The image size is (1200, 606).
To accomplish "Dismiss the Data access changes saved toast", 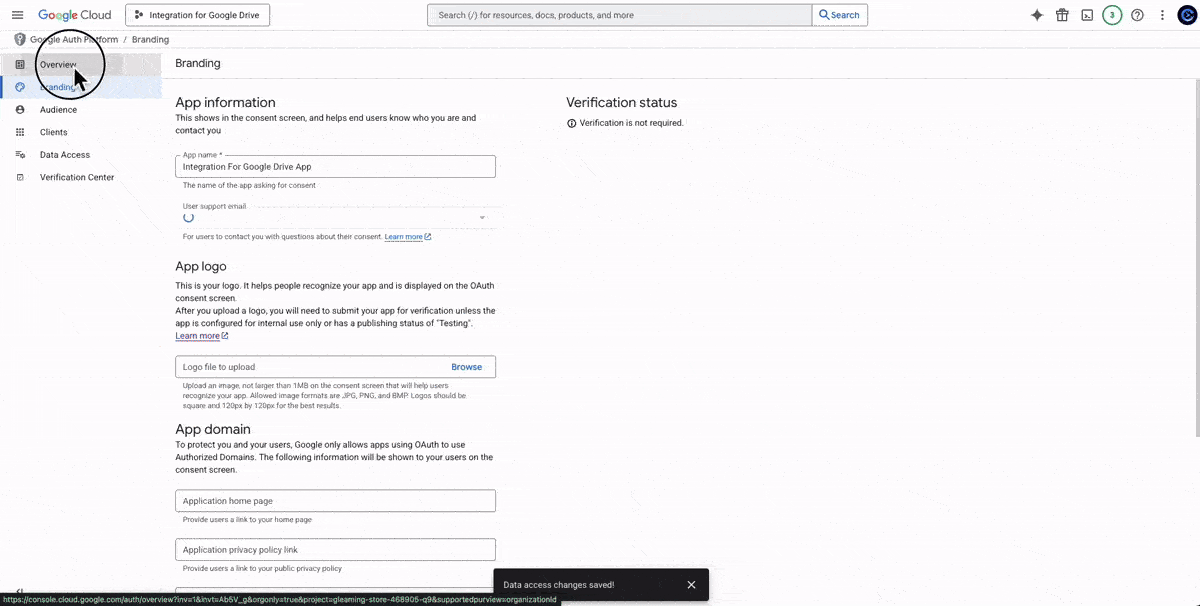I will pos(691,585).
